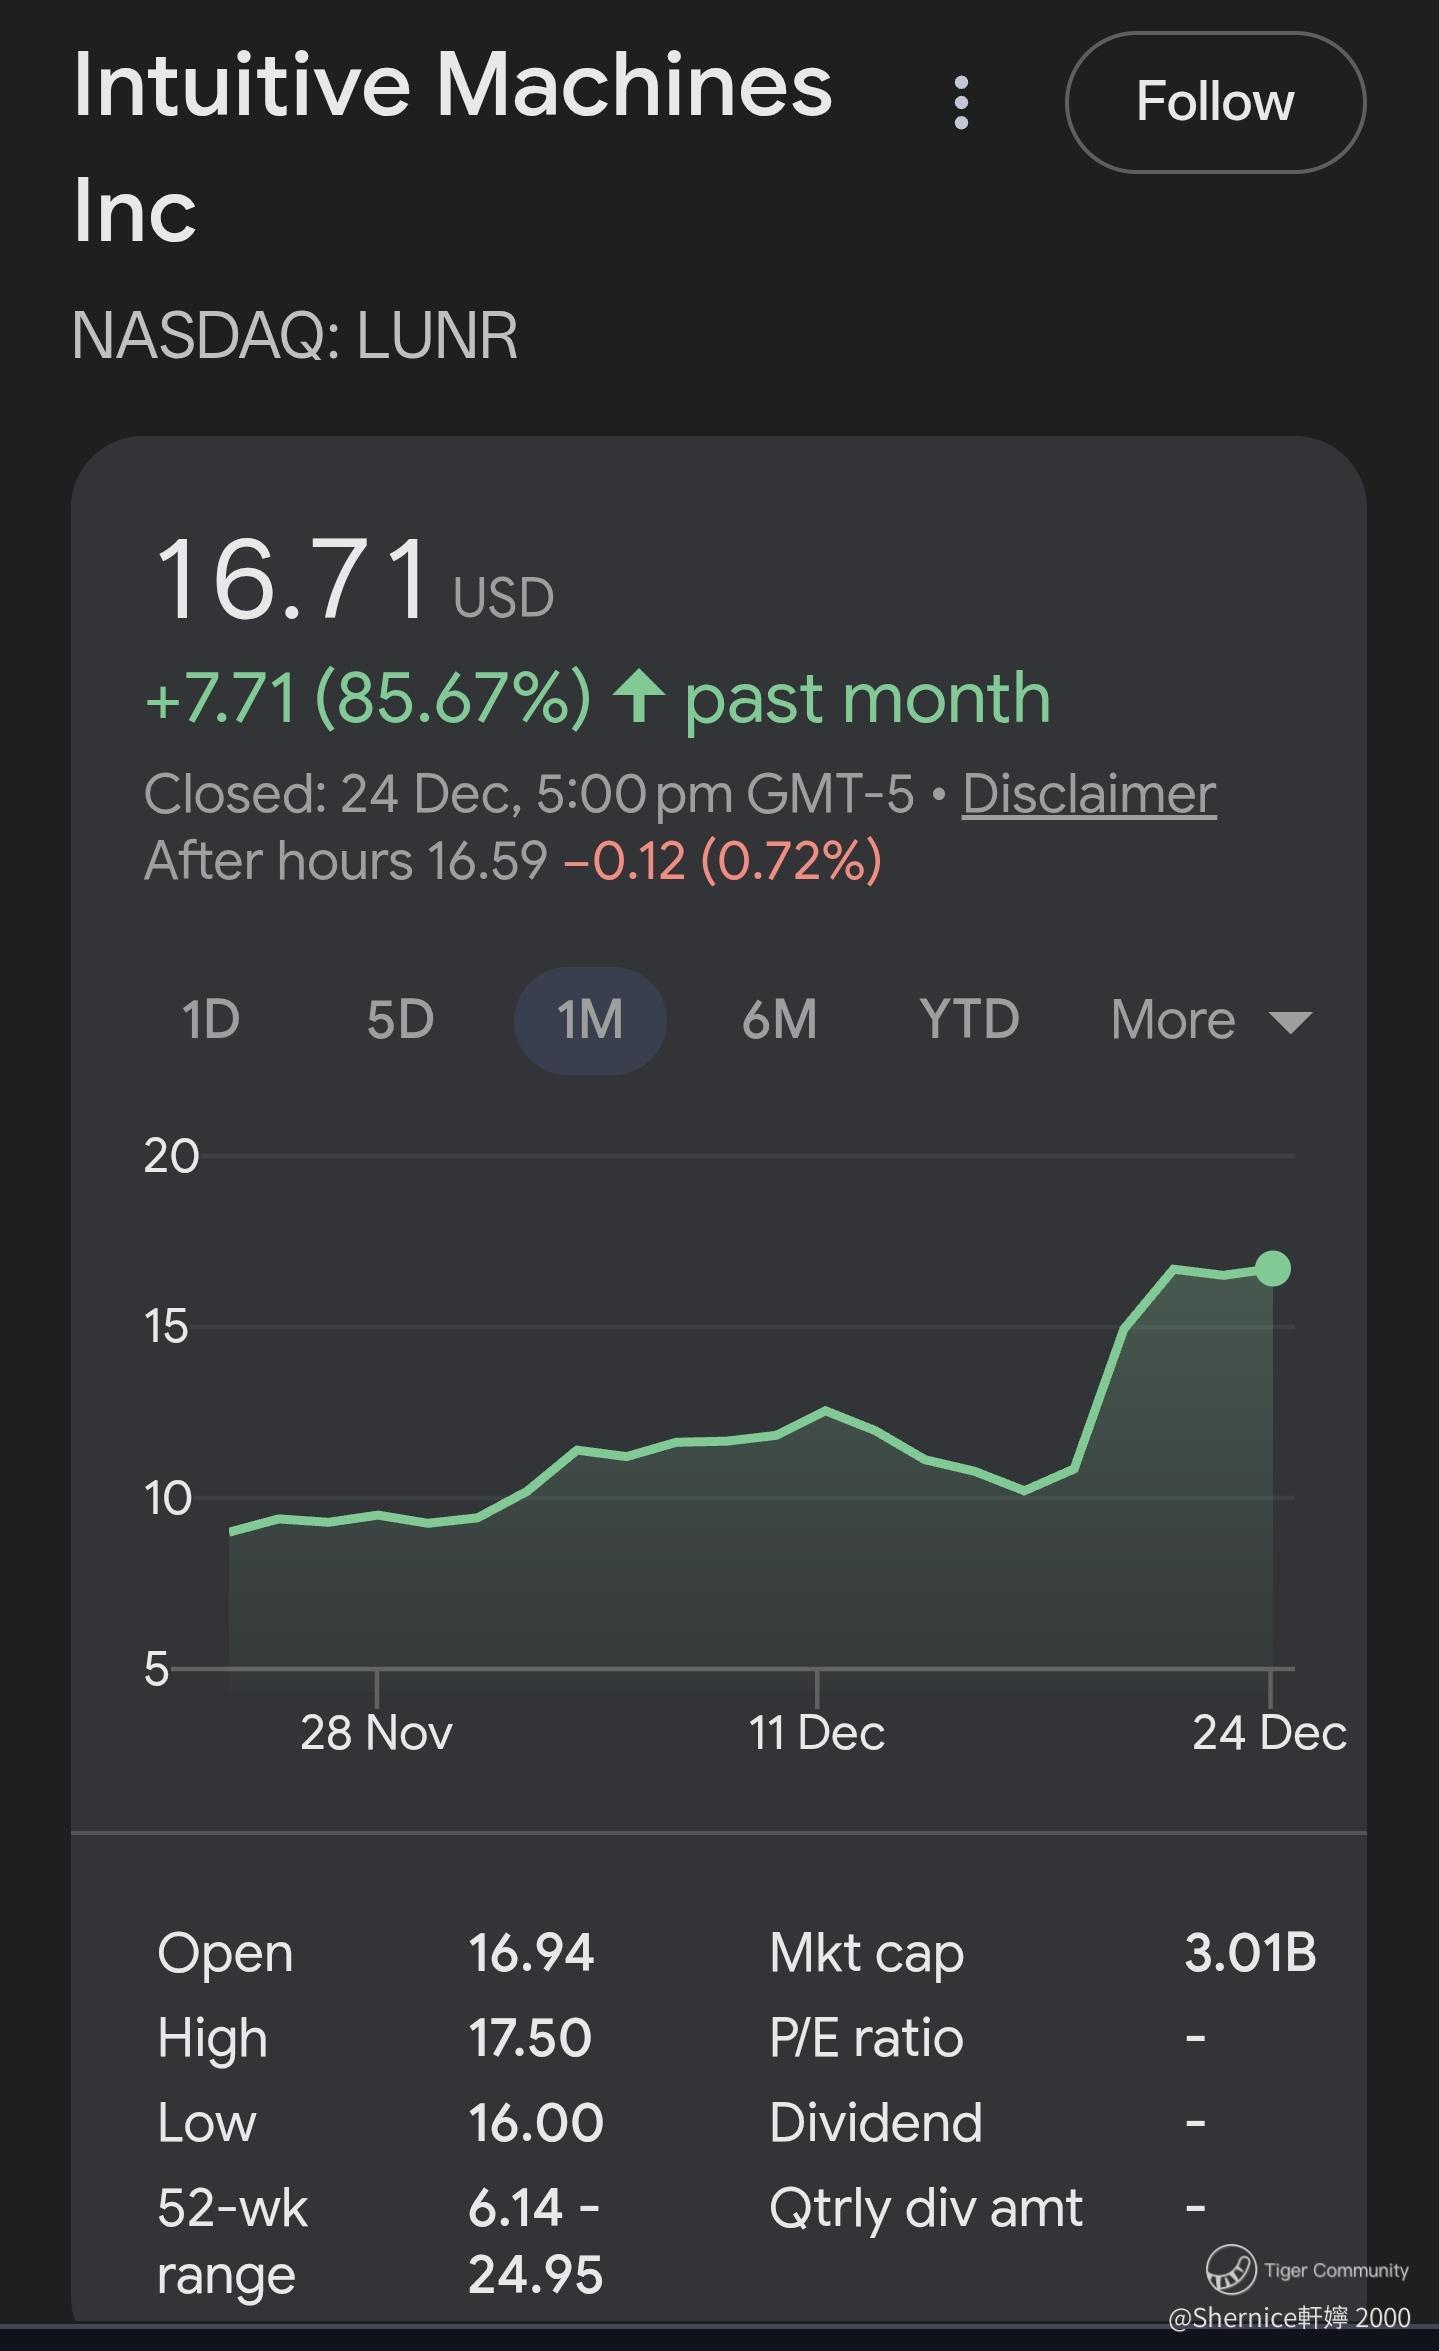This screenshot has height=2351, width=1439.
Task: Click the NASDAQ: LUNR ticker text
Action: coord(295,335)
